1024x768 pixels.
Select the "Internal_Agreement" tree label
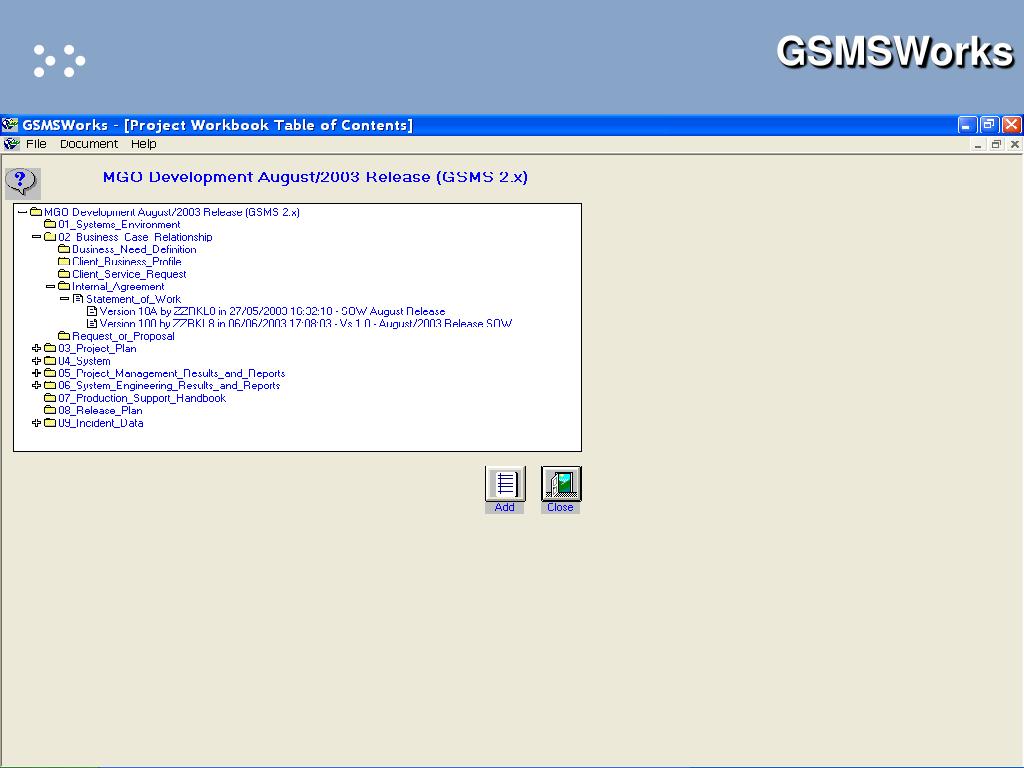click(x=118, y=286)
